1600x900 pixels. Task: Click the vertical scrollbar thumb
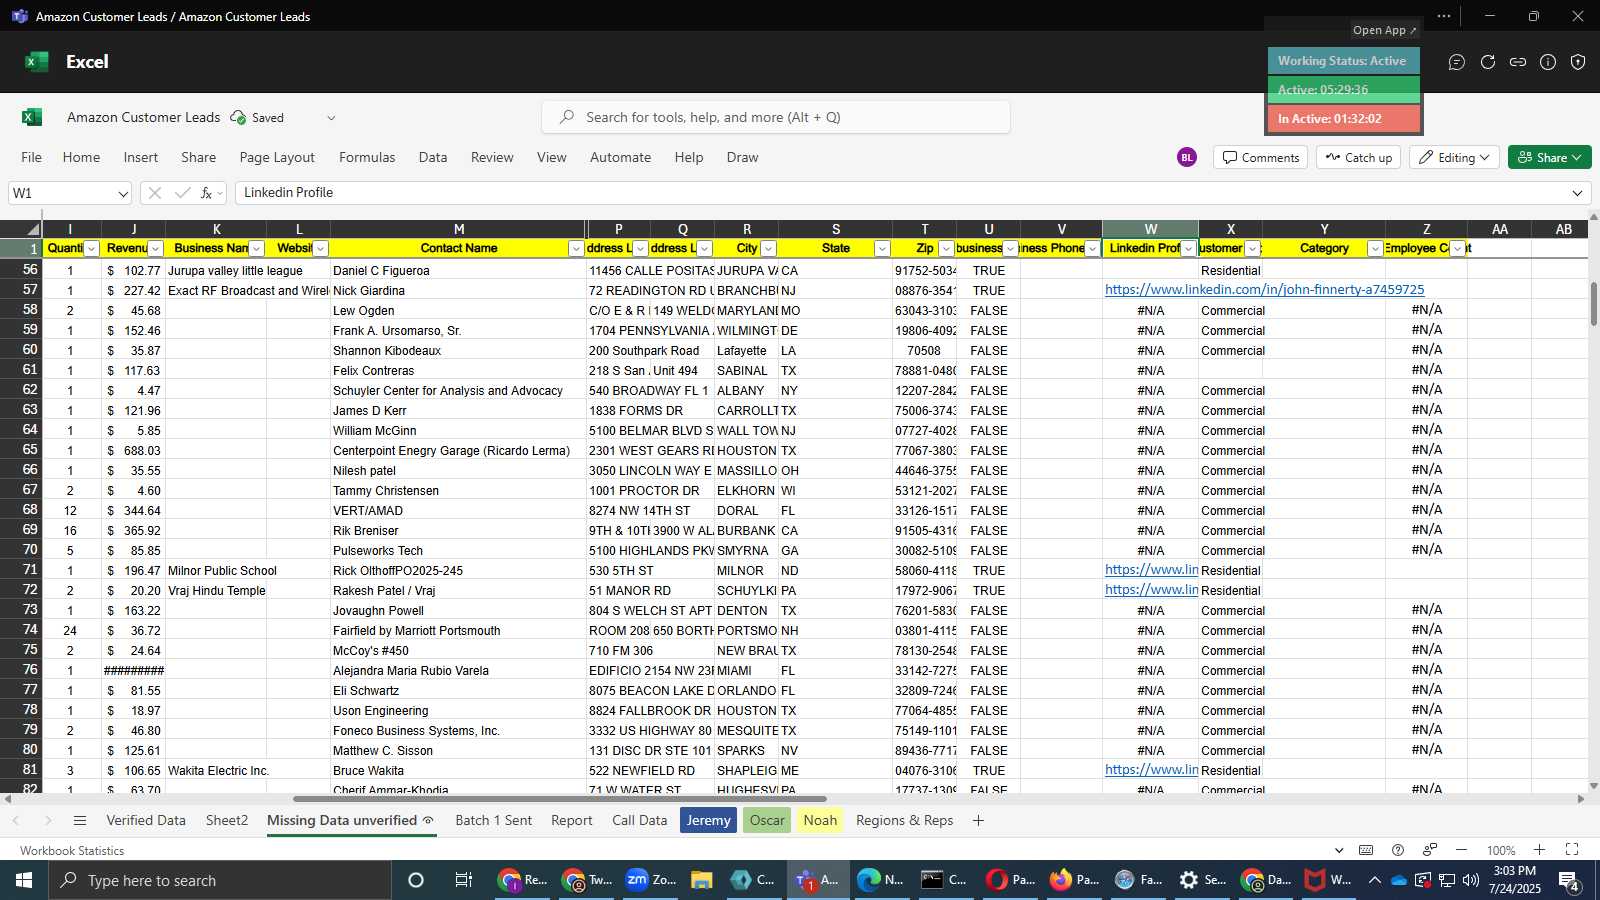click(1593, 303)
